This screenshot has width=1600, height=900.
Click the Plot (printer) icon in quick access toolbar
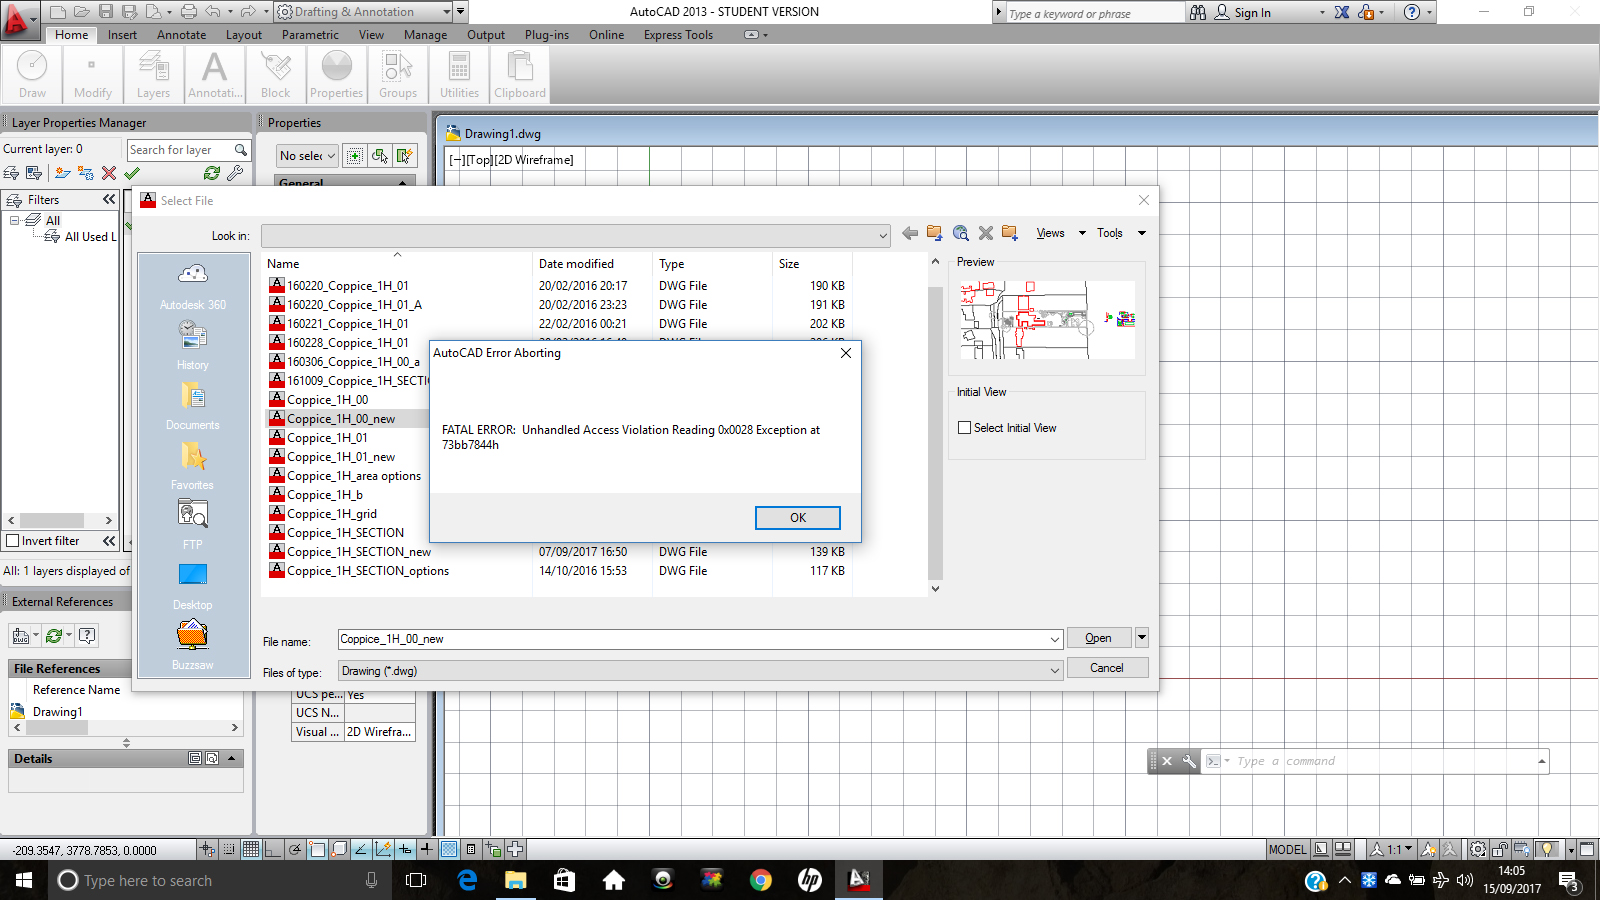tap(188, 12)
